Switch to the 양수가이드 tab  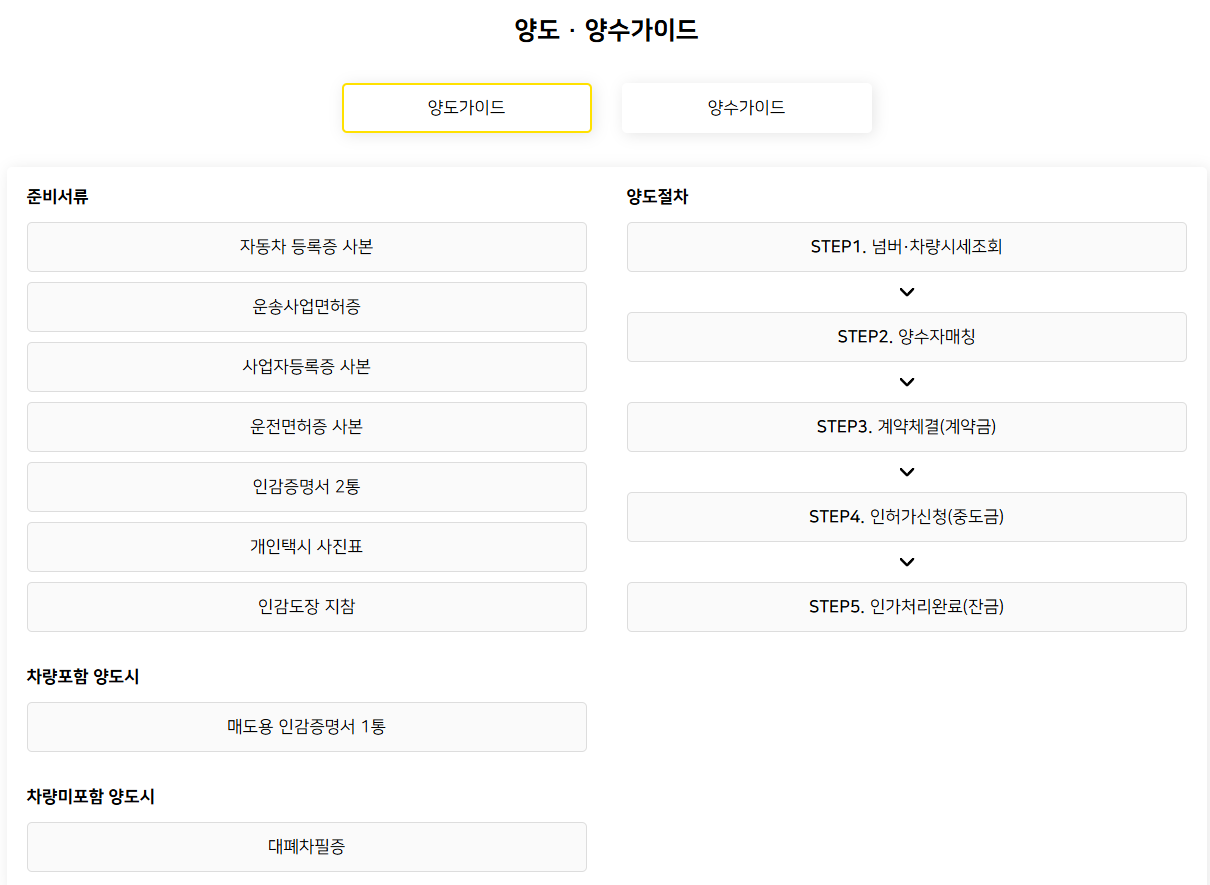(747, 107)
